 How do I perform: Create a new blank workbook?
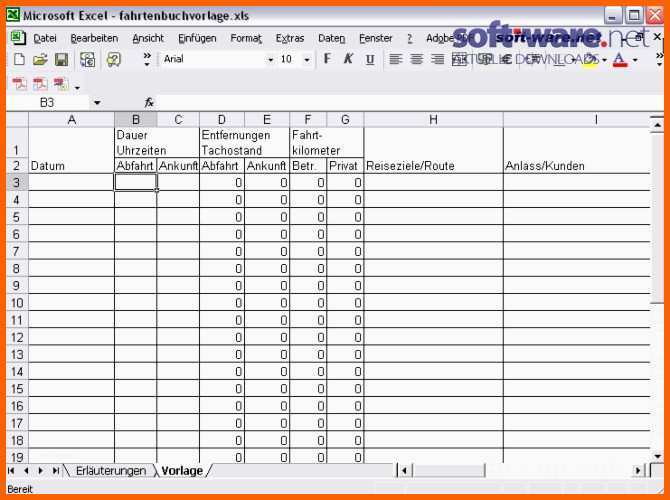pyautogui.click(x=19, y=59)
